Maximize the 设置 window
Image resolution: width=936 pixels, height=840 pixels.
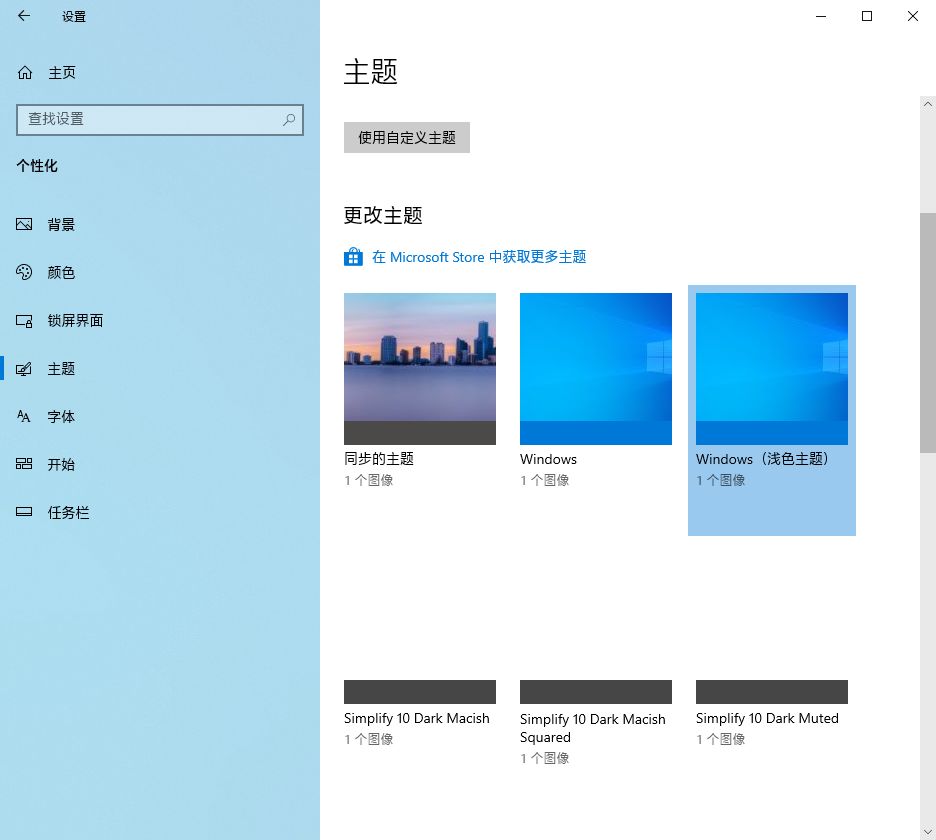(x=867, y=16)
